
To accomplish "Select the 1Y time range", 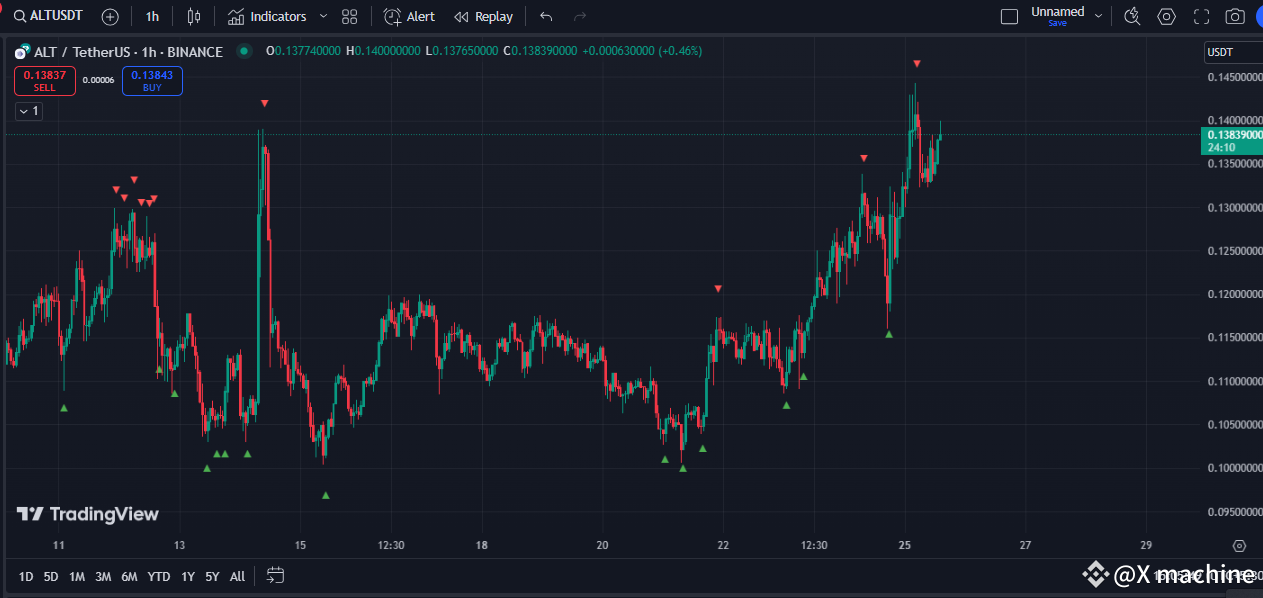I will (x=188, y=576).
